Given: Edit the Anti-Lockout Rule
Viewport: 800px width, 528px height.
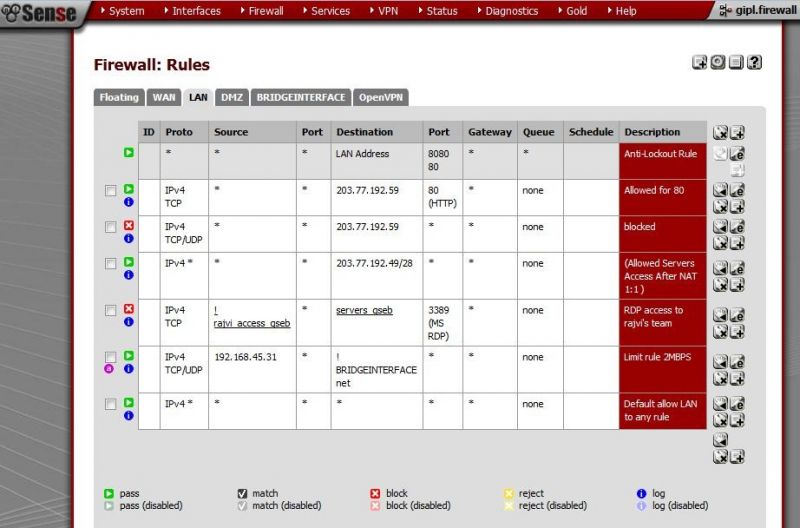Looking at the screenshot, I should 737,153.
